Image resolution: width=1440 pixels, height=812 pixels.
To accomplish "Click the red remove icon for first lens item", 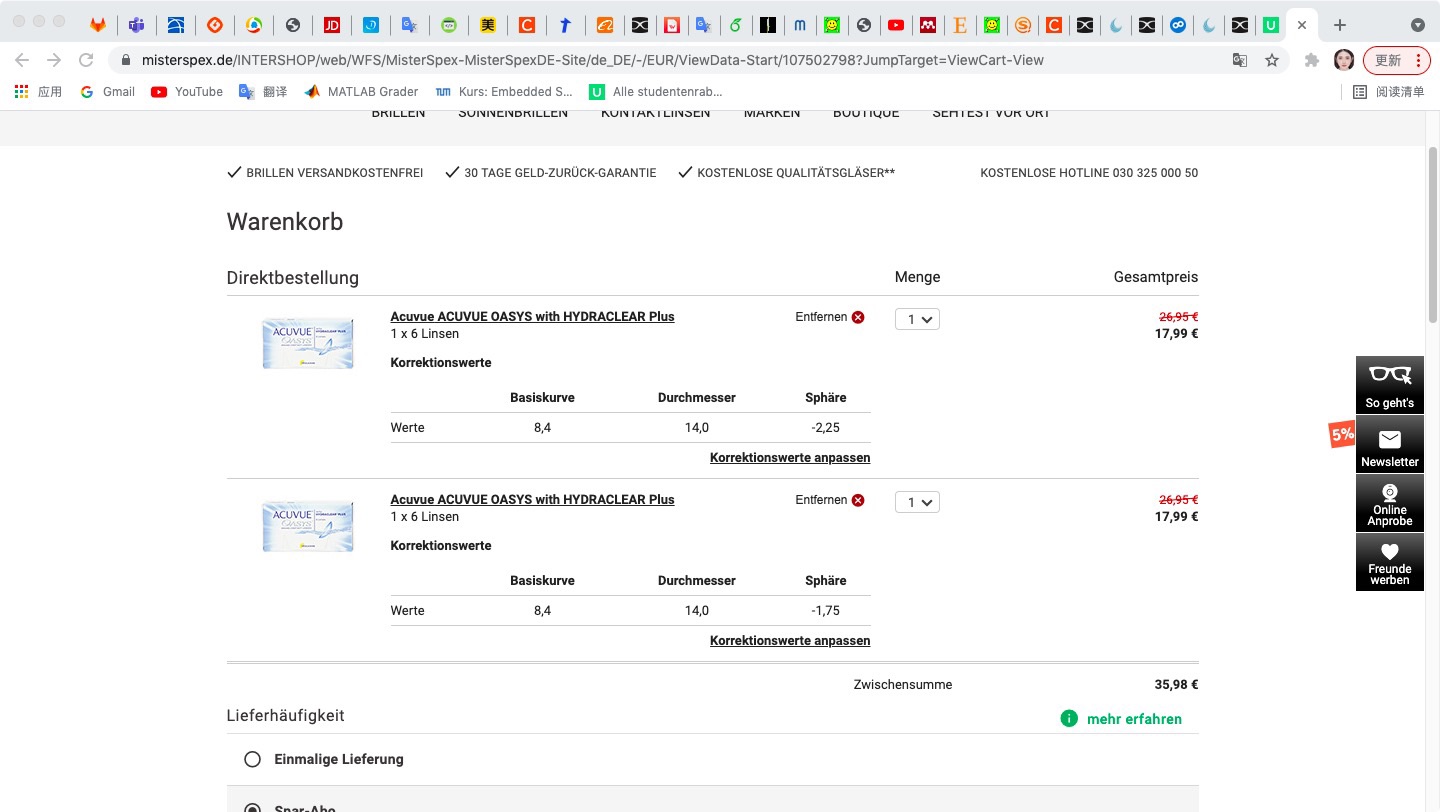I will pyautogui.click(x=858, y=317).
